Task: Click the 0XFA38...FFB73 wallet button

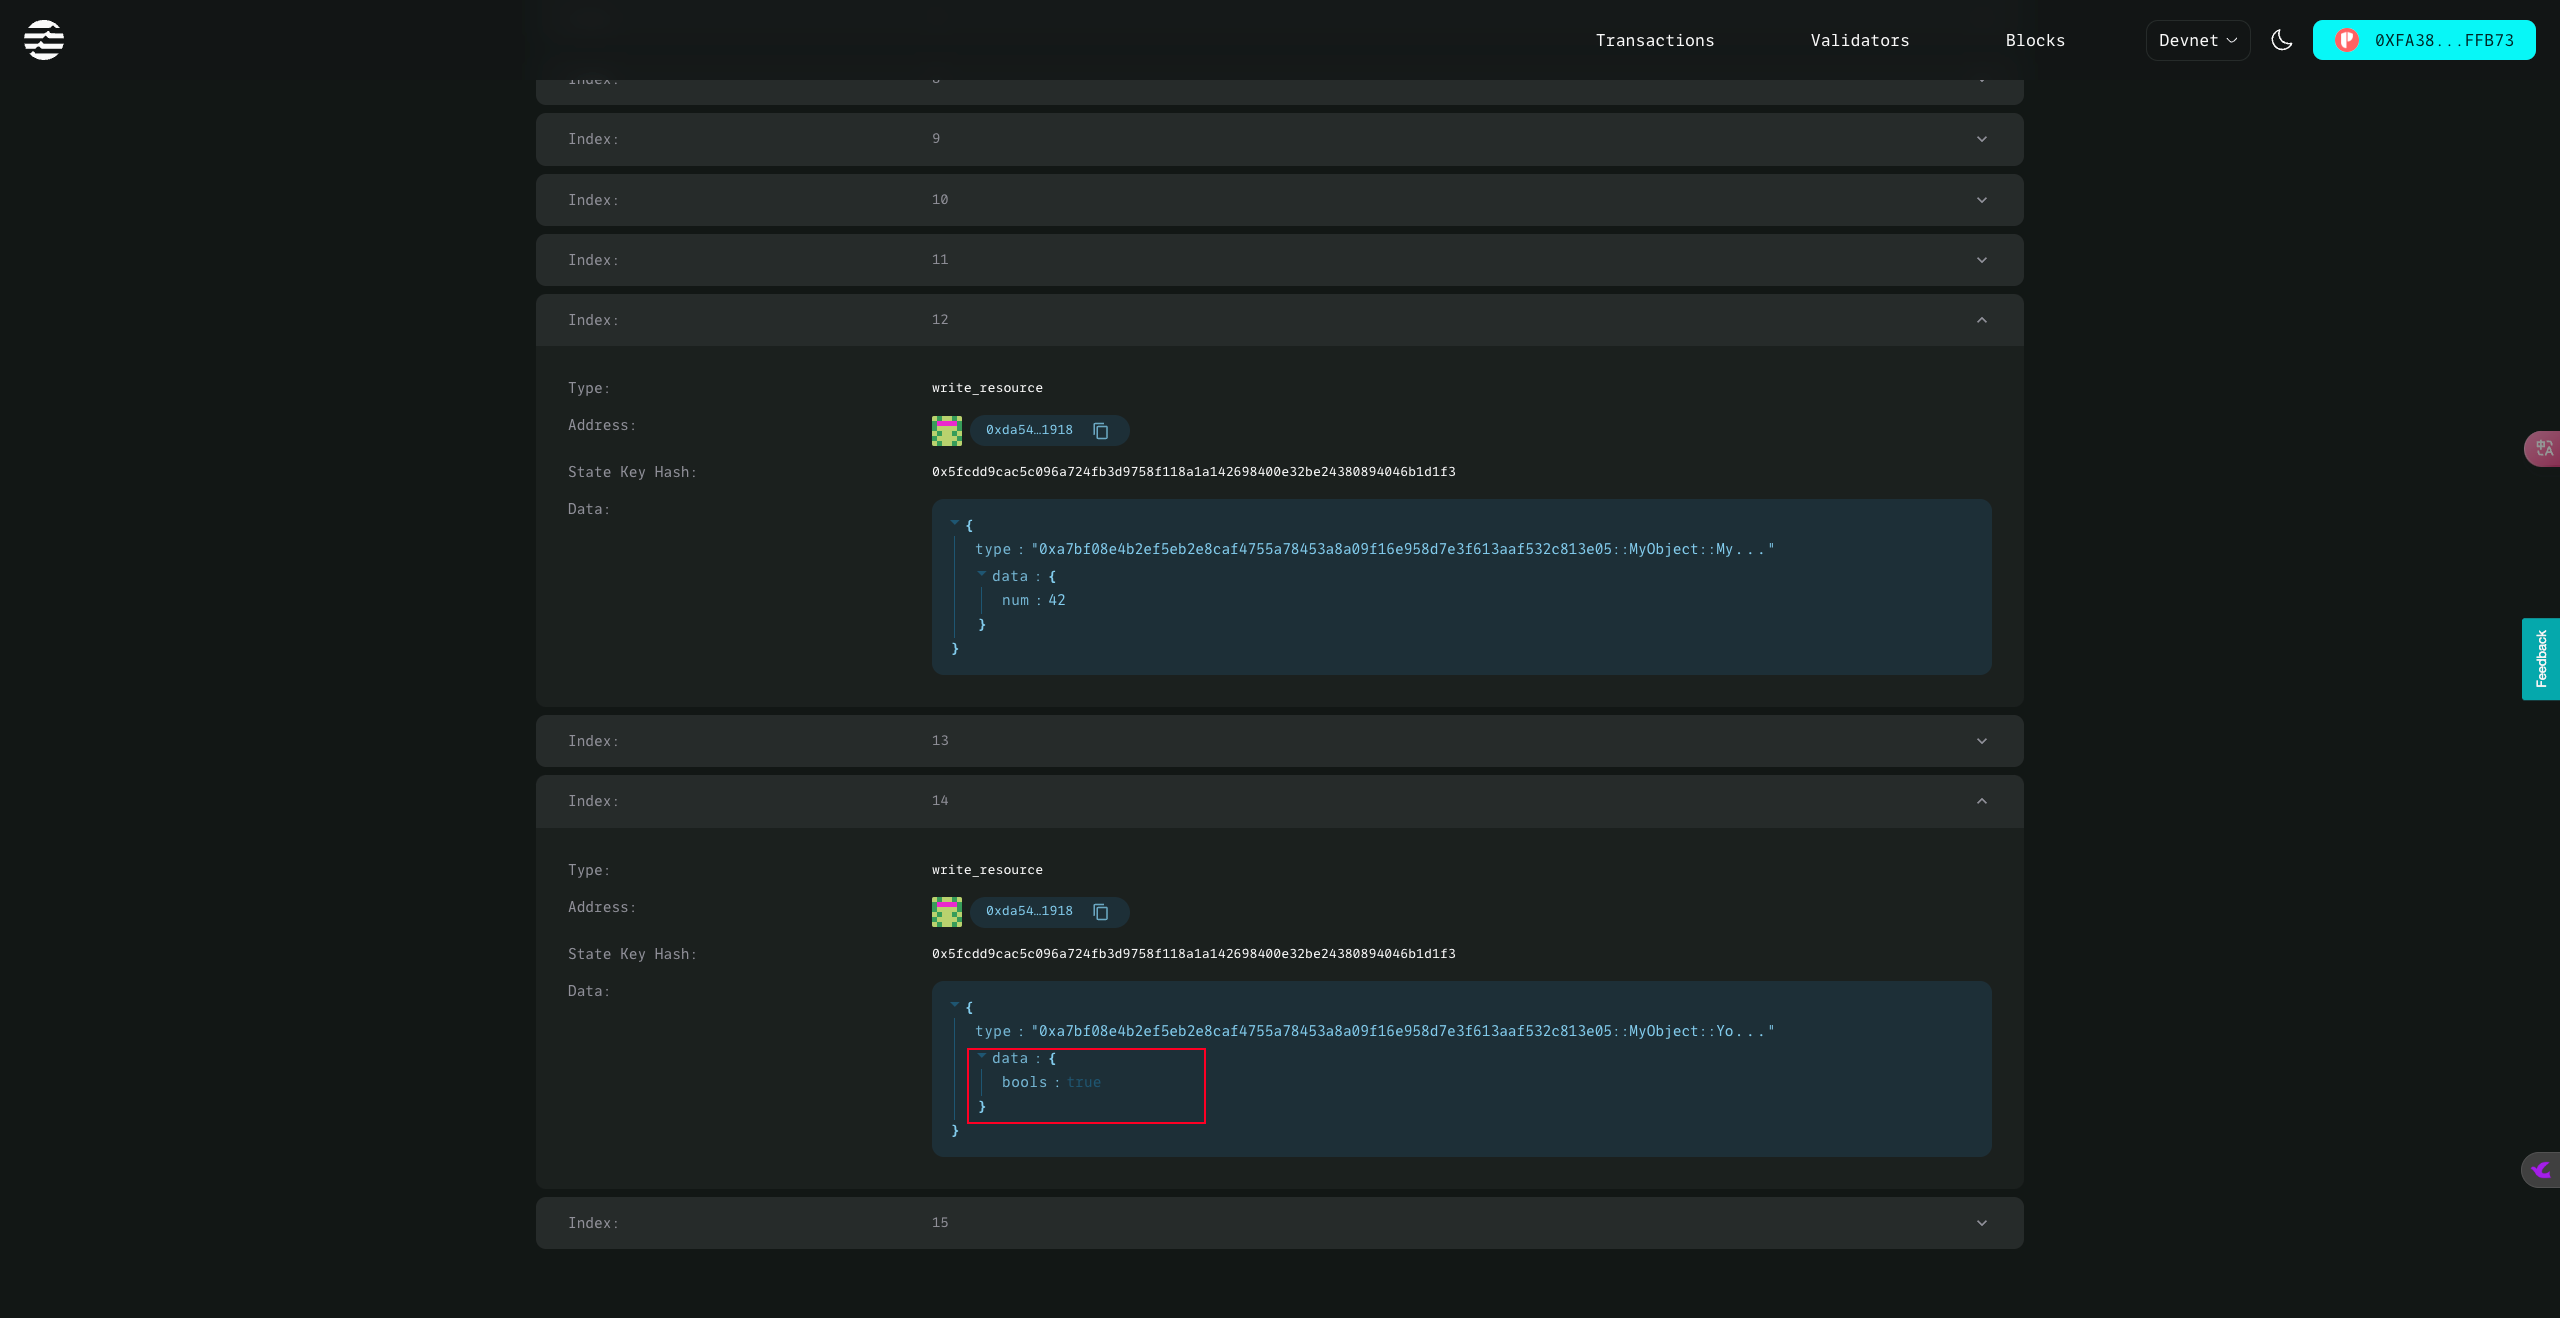Action: click(x=2424, y=40)
